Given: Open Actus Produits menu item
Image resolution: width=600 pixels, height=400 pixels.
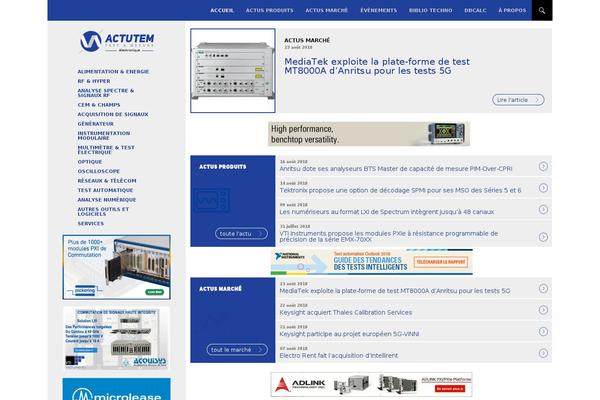Looking at the screenshot, I should pos(269,10).
